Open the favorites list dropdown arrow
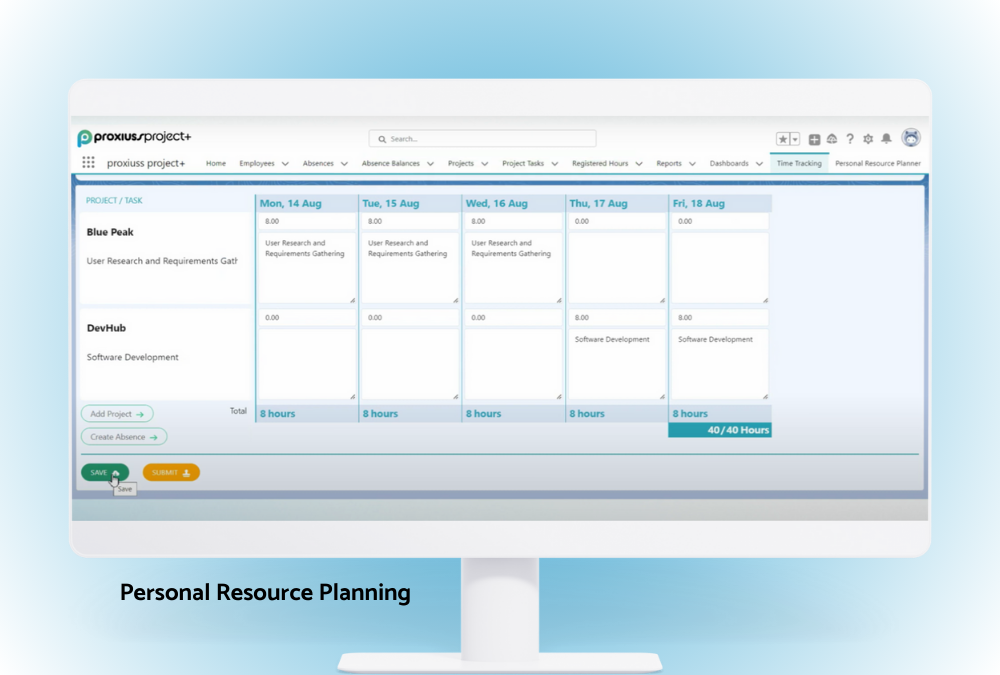Viewport: 1000px width, 675px height. pos(795,139)
